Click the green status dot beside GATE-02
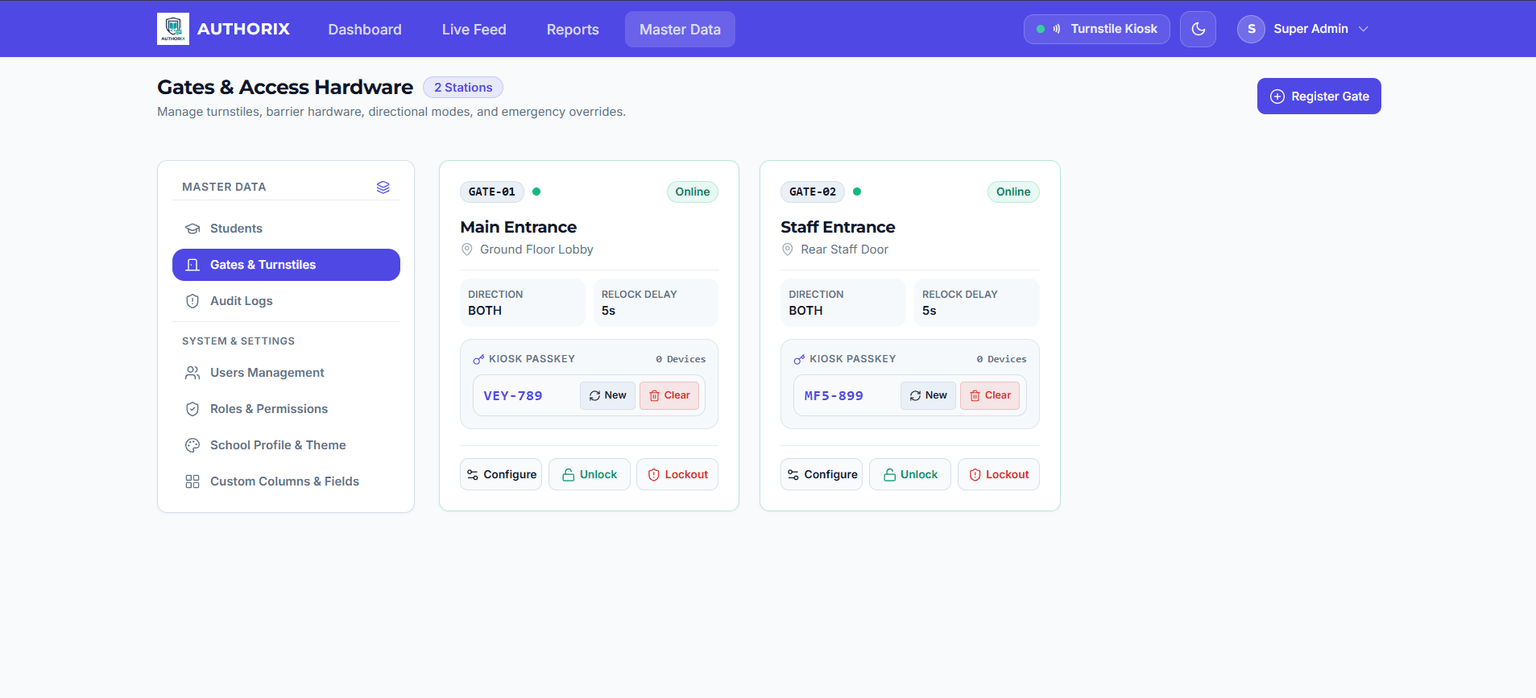The image size is (1536, 698). [x=857, y=191]
